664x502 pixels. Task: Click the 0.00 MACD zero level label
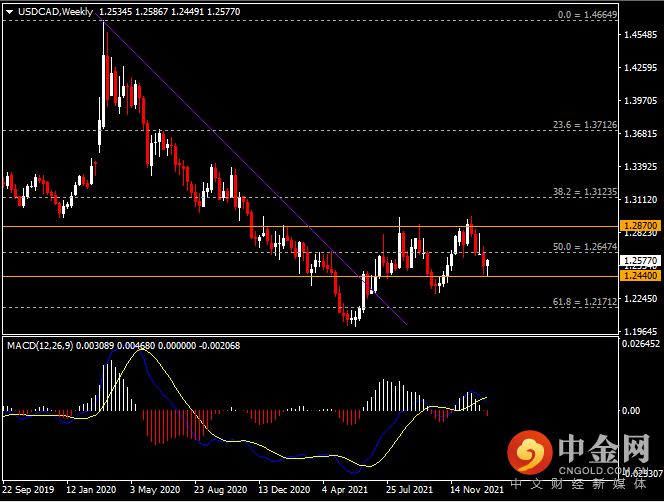631,410
